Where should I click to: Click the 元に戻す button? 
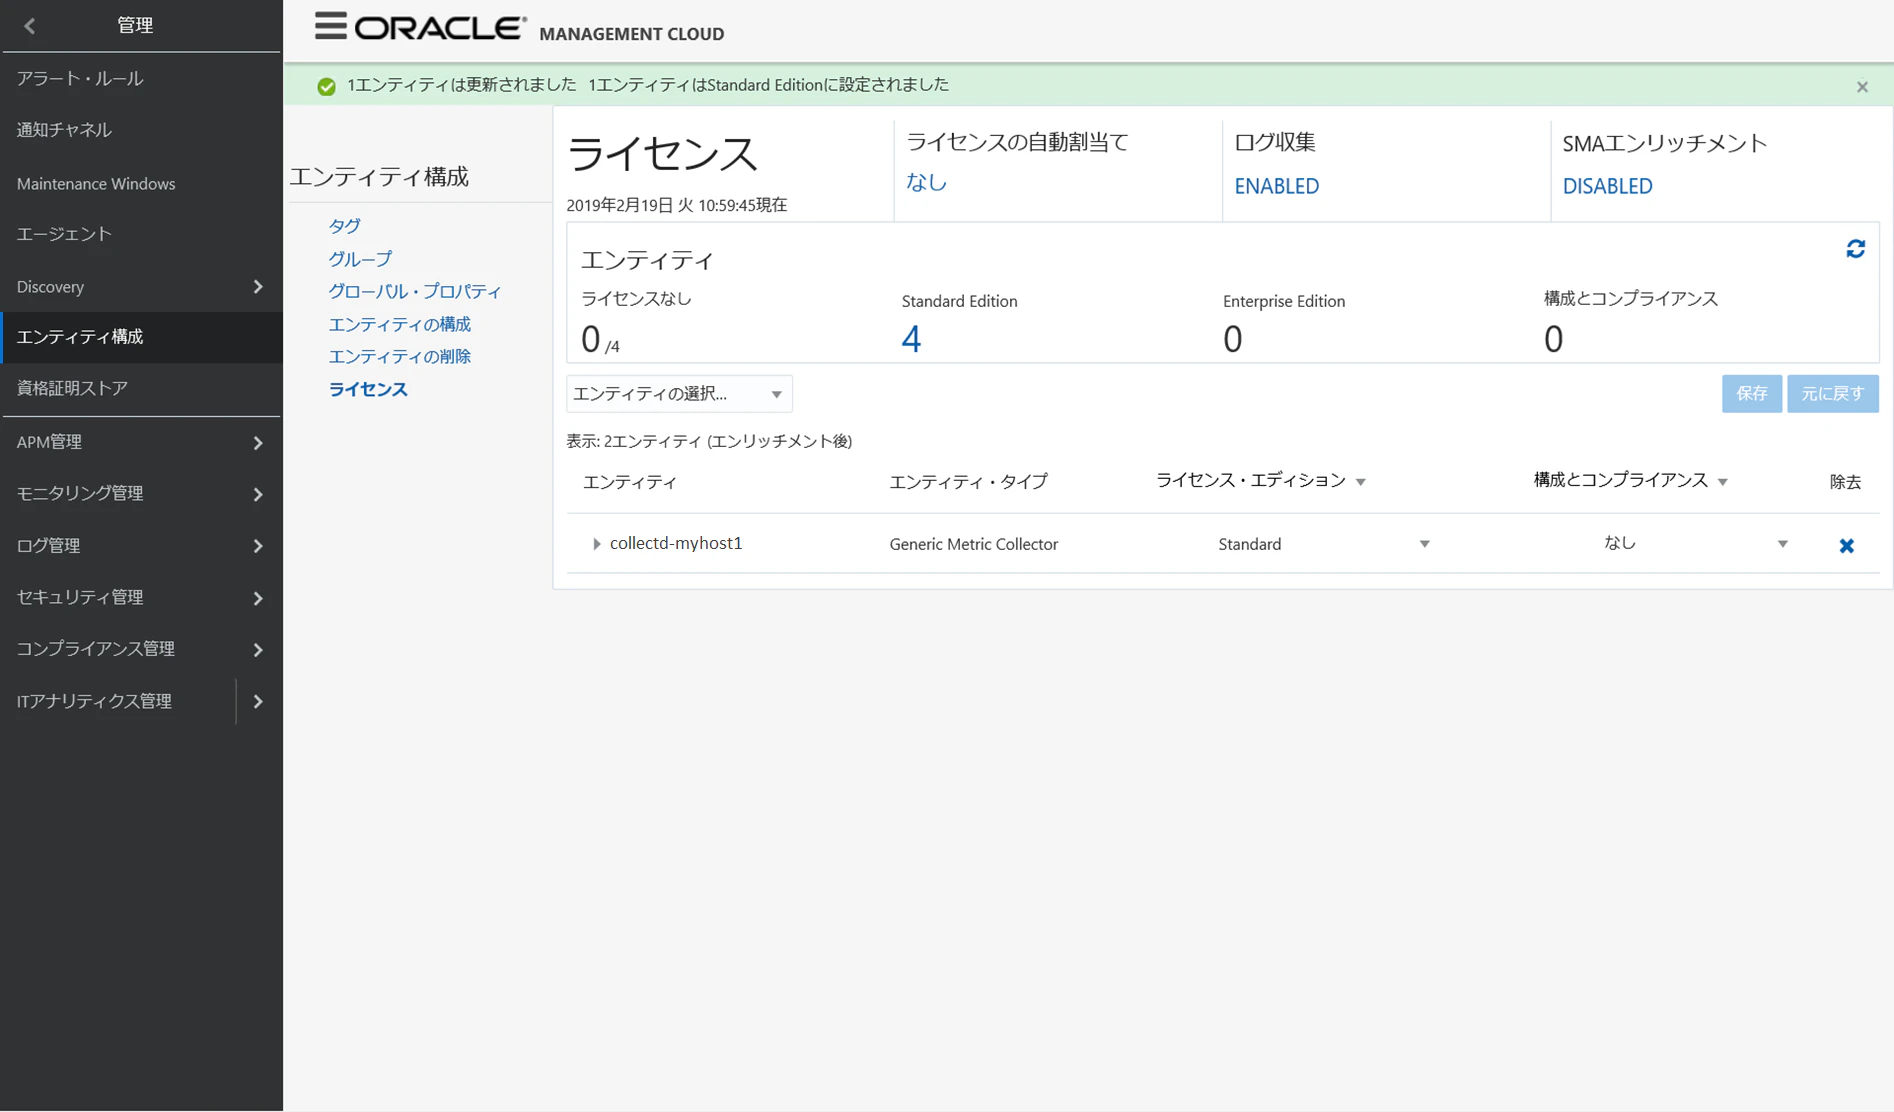pos(1832,394)
